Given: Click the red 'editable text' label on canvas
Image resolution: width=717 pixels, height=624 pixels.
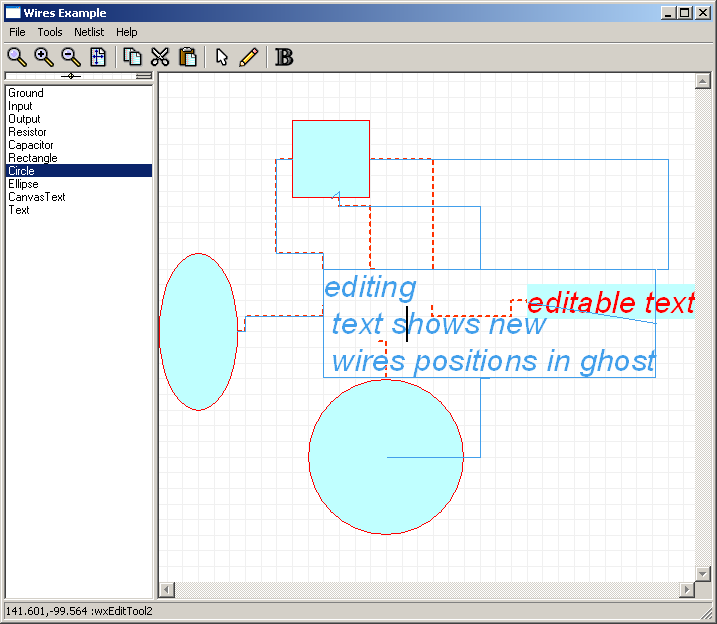Looking at the screenshot, I should click(x=610, y=303).
